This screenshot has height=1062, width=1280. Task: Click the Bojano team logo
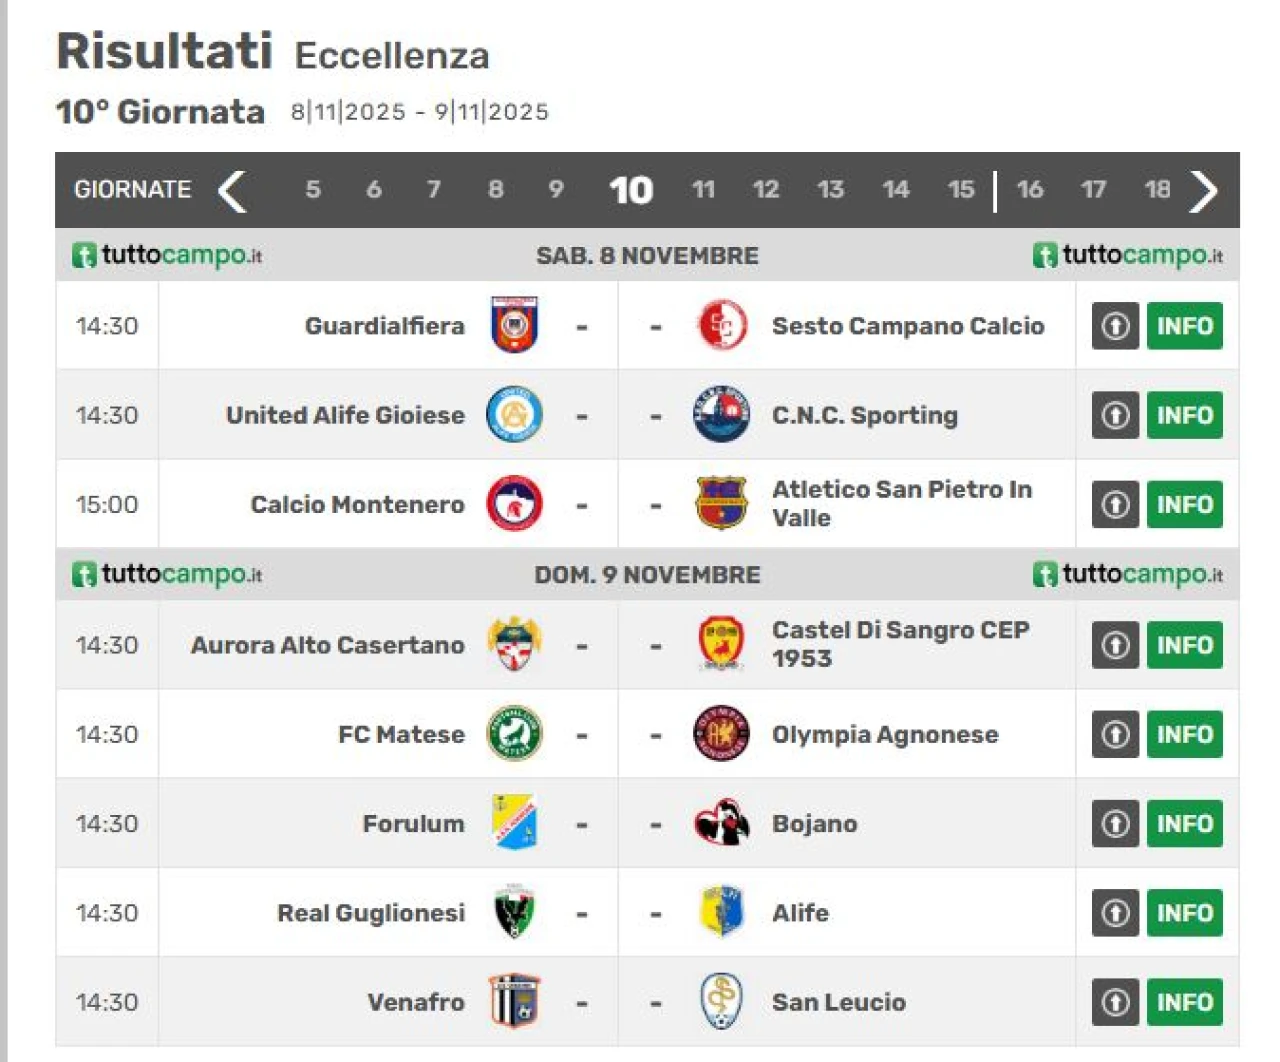[721, 823]
